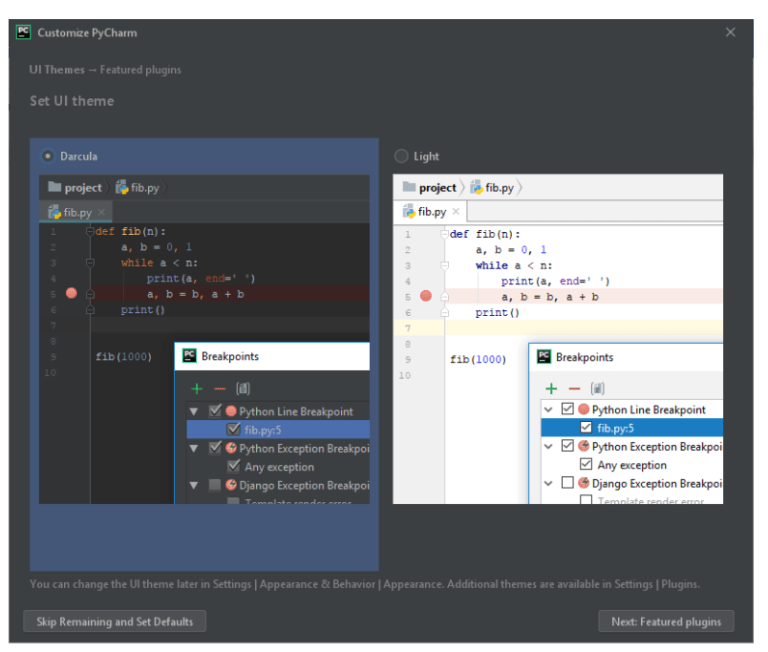Toggle fib.py:5 checkbox in Darcula preview
This screenshot has height=652, width=768.
point(234,429)
